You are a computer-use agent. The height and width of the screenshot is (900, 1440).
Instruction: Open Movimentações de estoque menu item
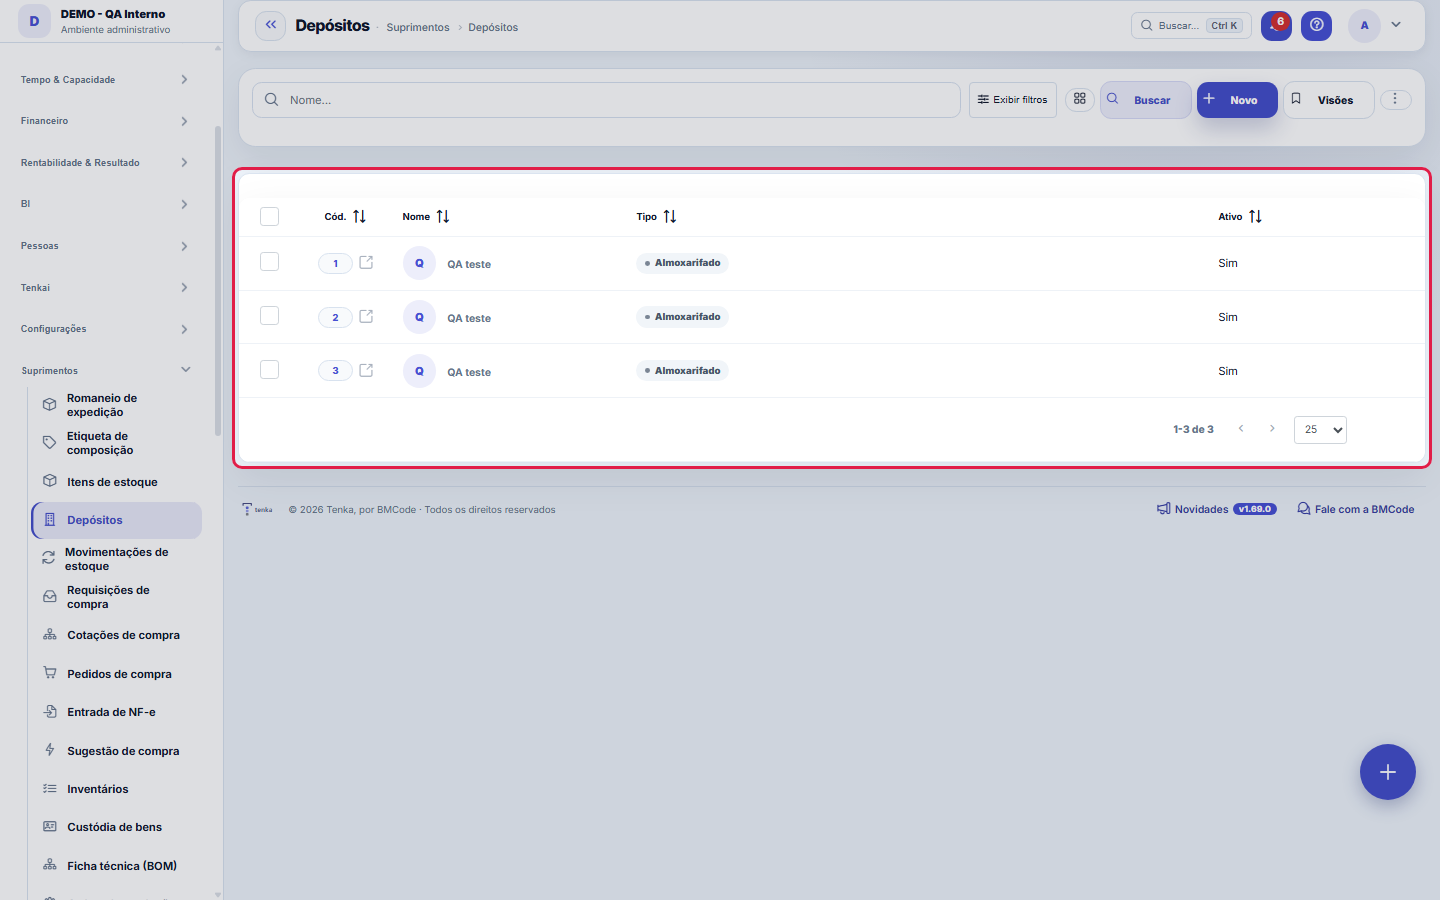coord(116,559)
